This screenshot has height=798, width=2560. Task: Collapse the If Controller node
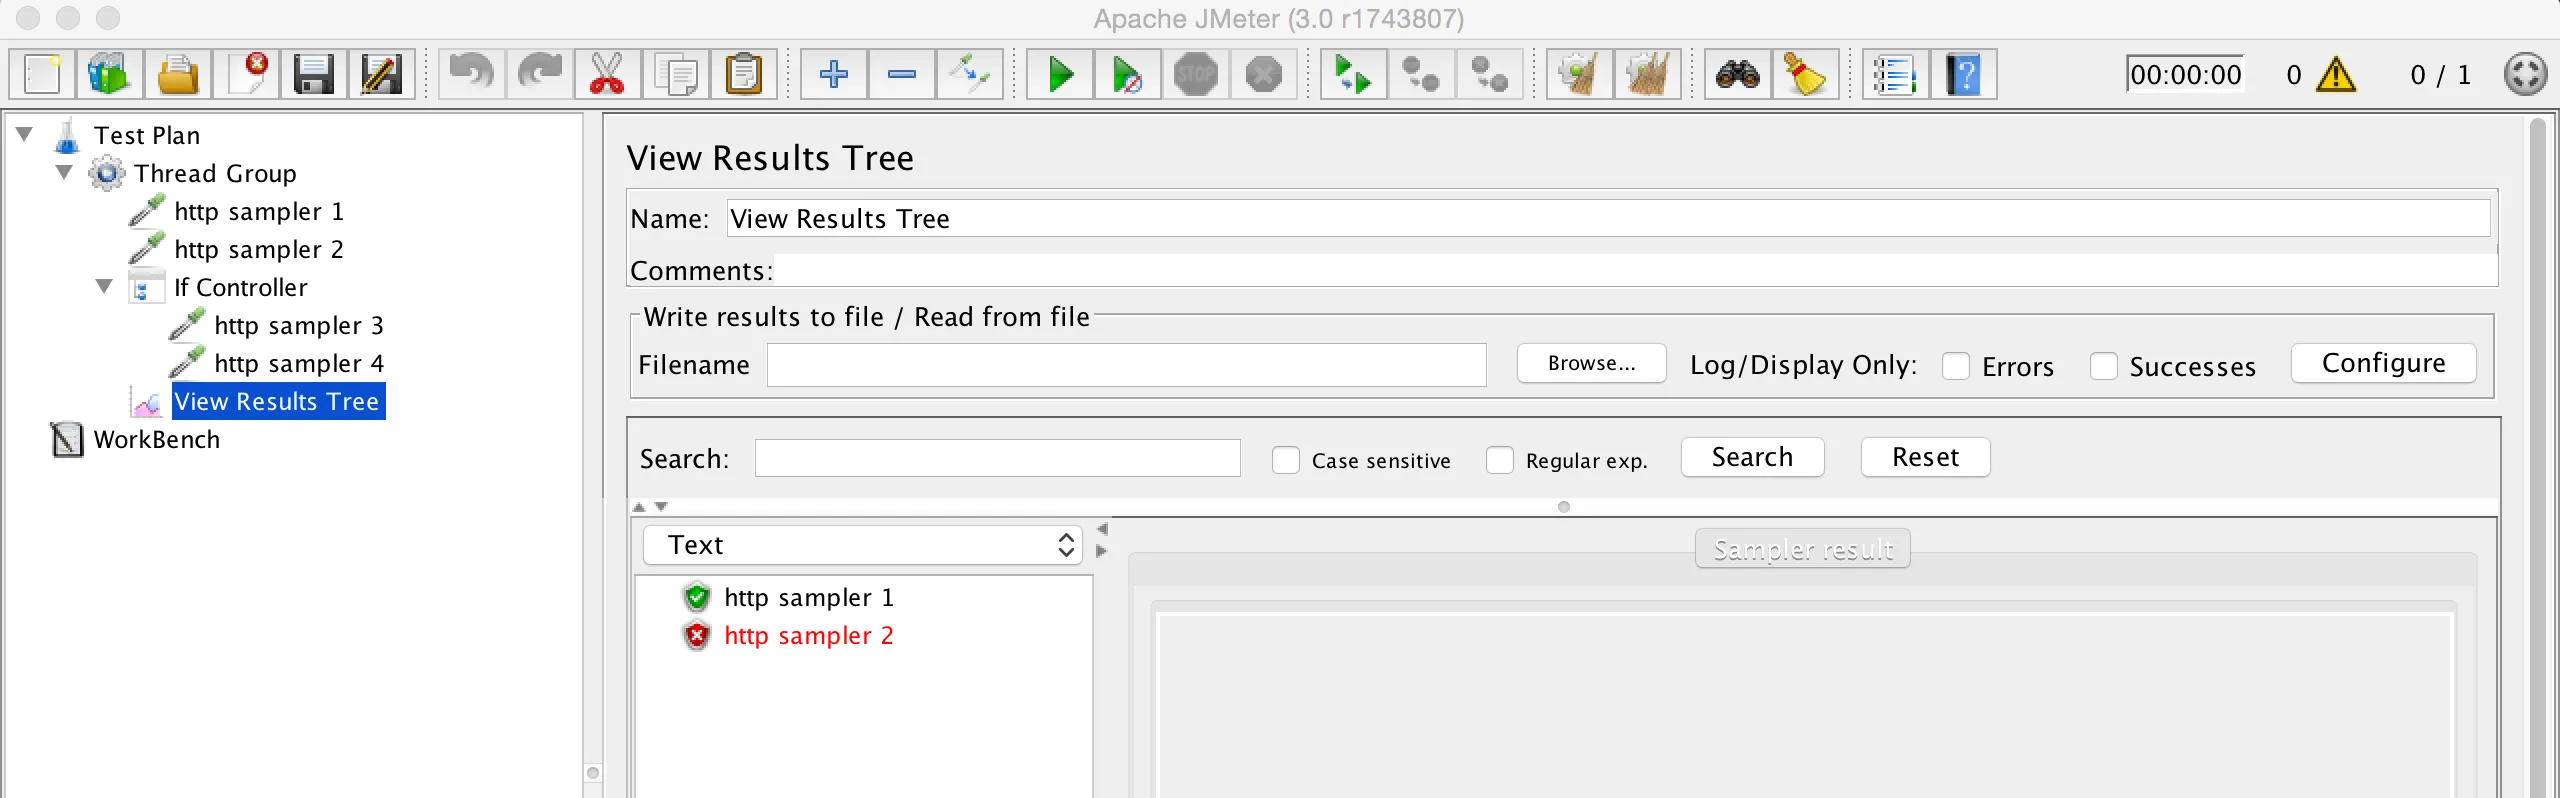click(x=105, y=286)
